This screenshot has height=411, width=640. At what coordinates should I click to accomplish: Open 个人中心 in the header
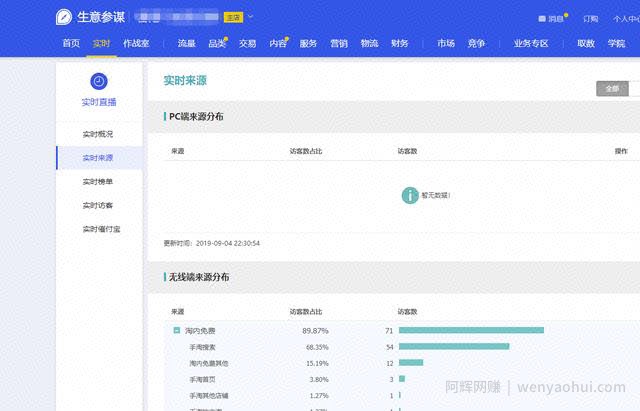(626, 19)
